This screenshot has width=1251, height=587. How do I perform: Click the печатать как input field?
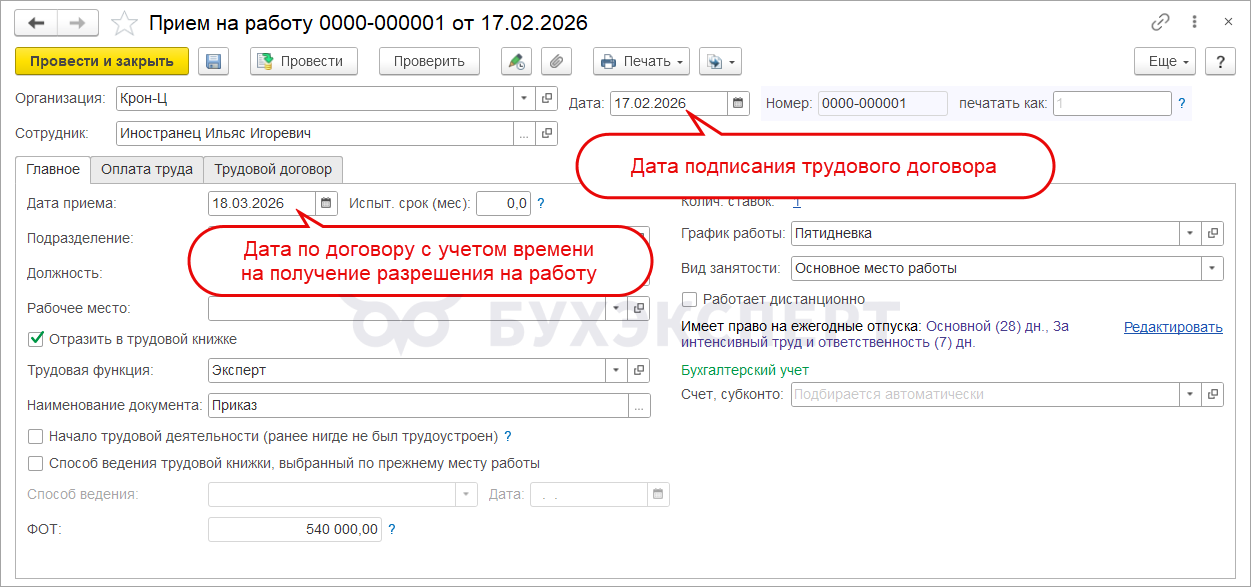(x=1112, y=103)
